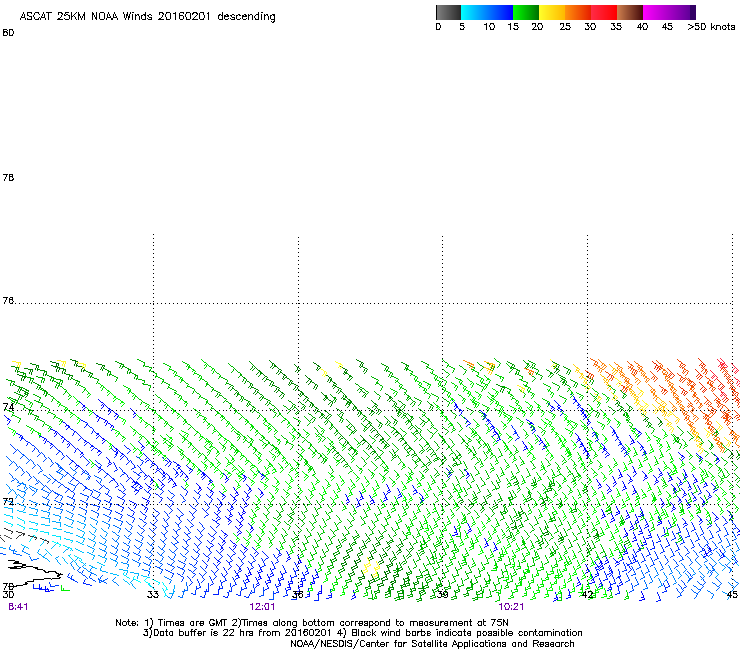Click the 72 latitude axis label

pyautogui.click(x=8, y=501)
